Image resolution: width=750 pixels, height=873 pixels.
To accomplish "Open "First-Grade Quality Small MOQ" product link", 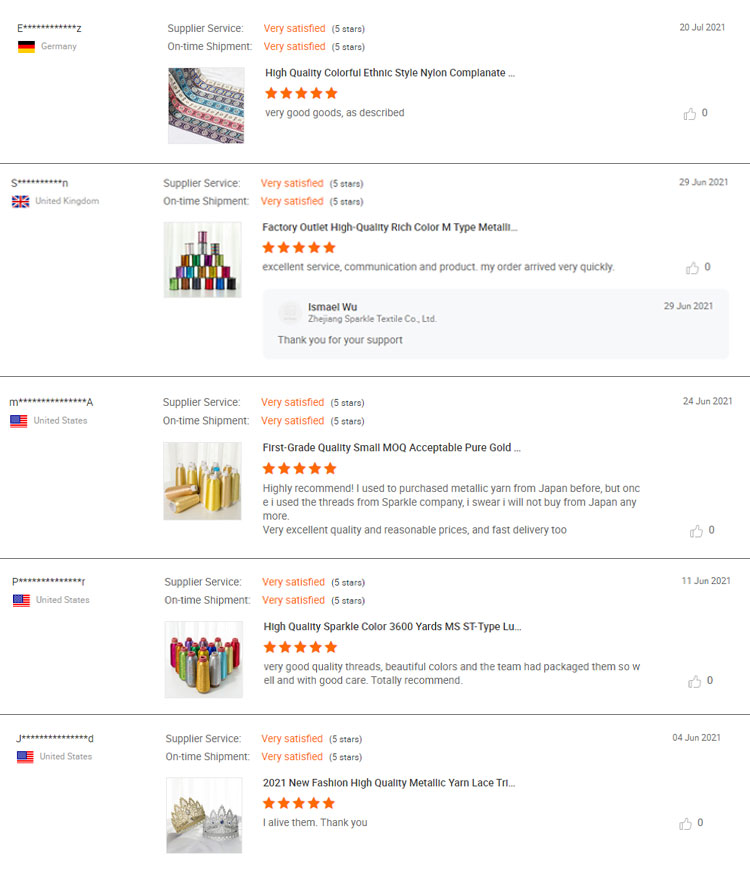I will click(391, 448).
